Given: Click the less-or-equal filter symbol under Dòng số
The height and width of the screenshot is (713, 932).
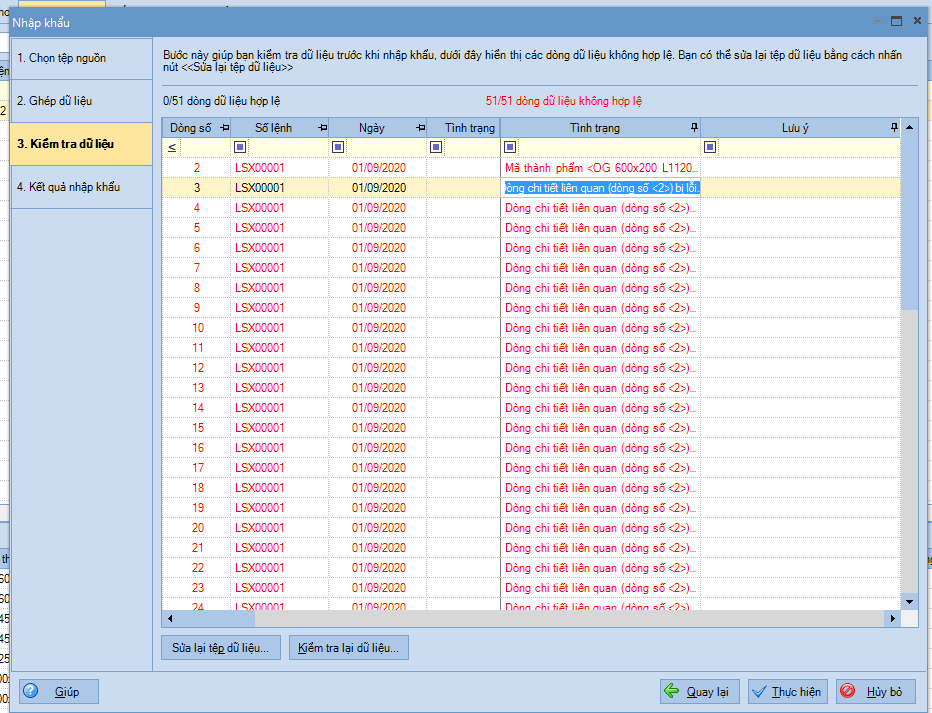Looking at the screenshot, I should point(172,147).
